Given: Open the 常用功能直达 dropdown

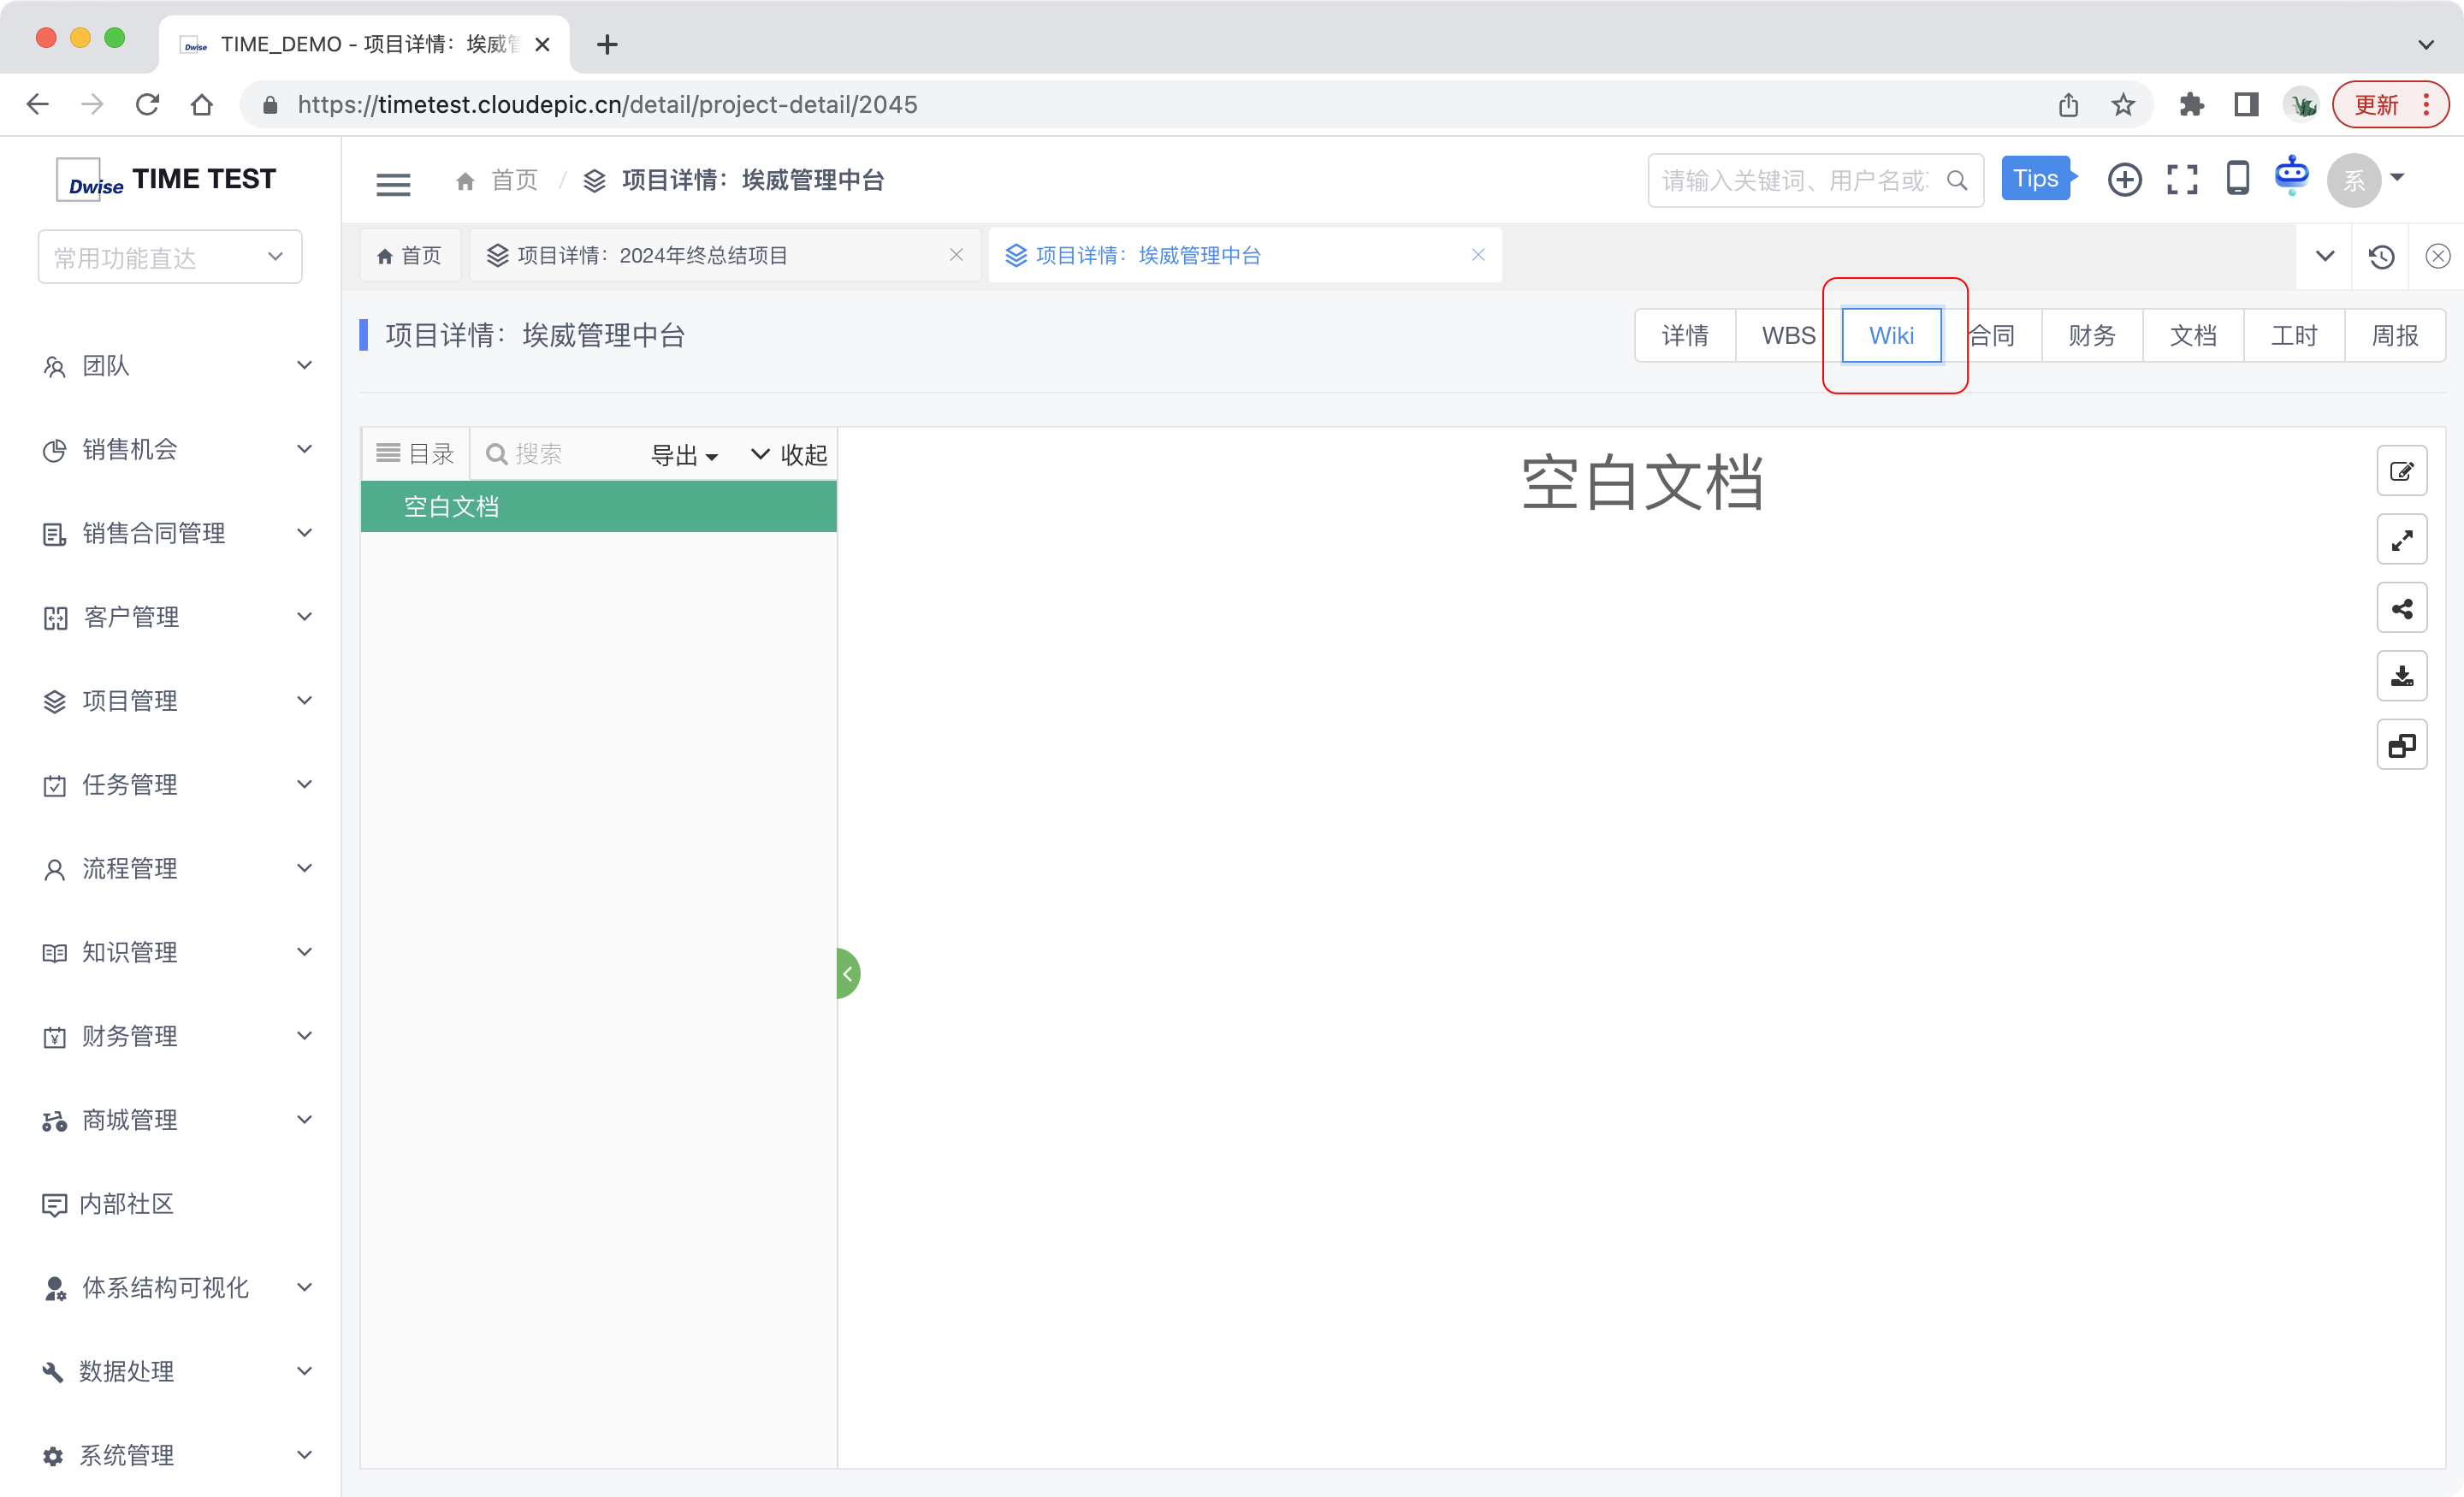Looking at the screenshot, I should click(170, 257).
